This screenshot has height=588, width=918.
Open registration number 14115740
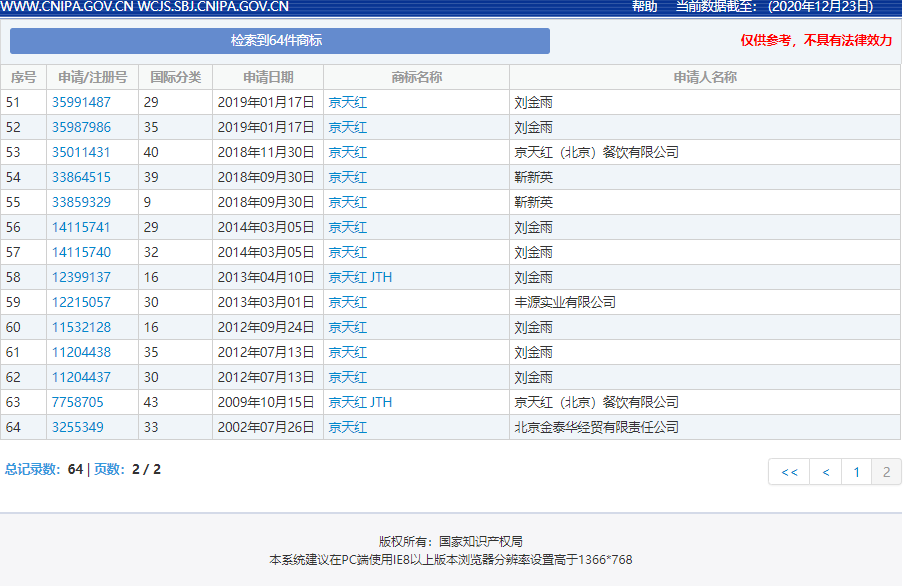point(81,252)
